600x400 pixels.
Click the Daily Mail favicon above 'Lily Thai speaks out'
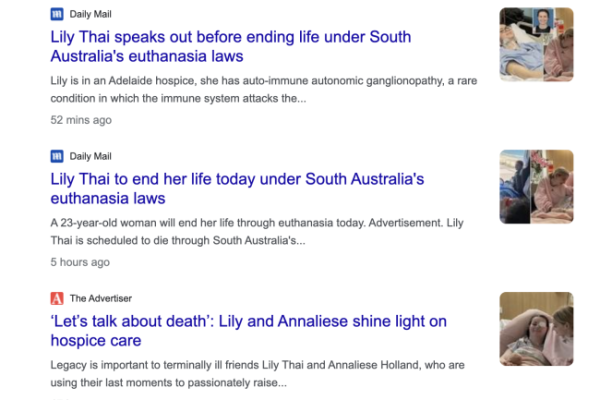coord(57,14)
